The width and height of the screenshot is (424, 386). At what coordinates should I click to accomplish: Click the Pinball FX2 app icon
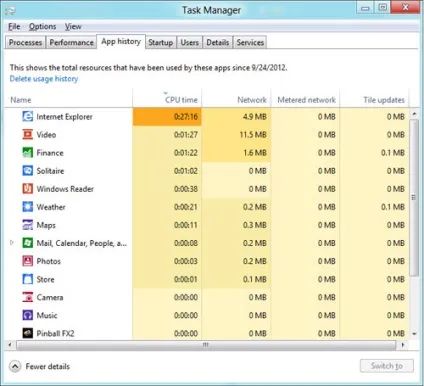[x=28, y=333]
